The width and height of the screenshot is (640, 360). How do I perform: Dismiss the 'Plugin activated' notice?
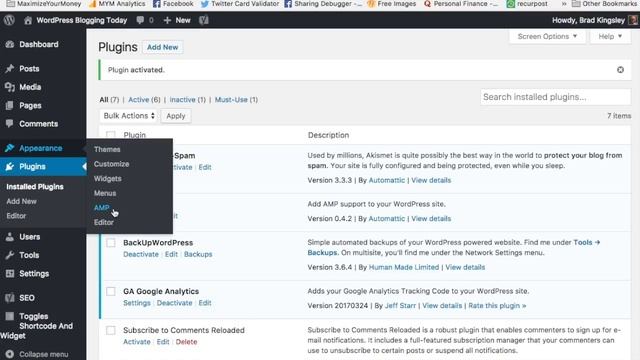coord(620,70)
